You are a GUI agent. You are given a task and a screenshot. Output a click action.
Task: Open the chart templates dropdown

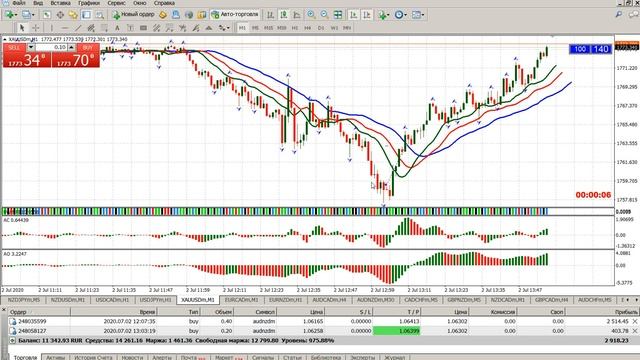(x=418, y=15)
